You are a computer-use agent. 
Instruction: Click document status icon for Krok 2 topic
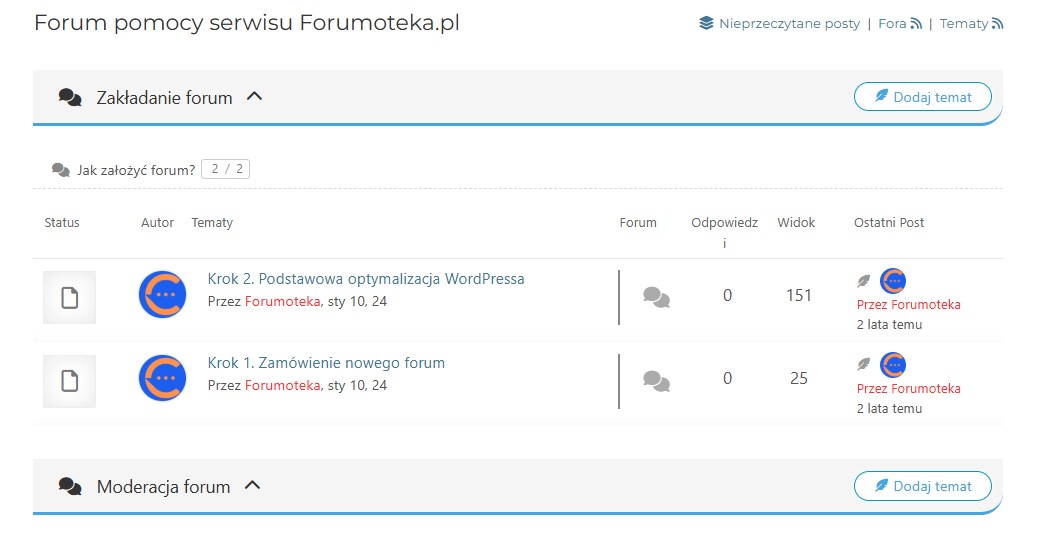click(69, 297)
